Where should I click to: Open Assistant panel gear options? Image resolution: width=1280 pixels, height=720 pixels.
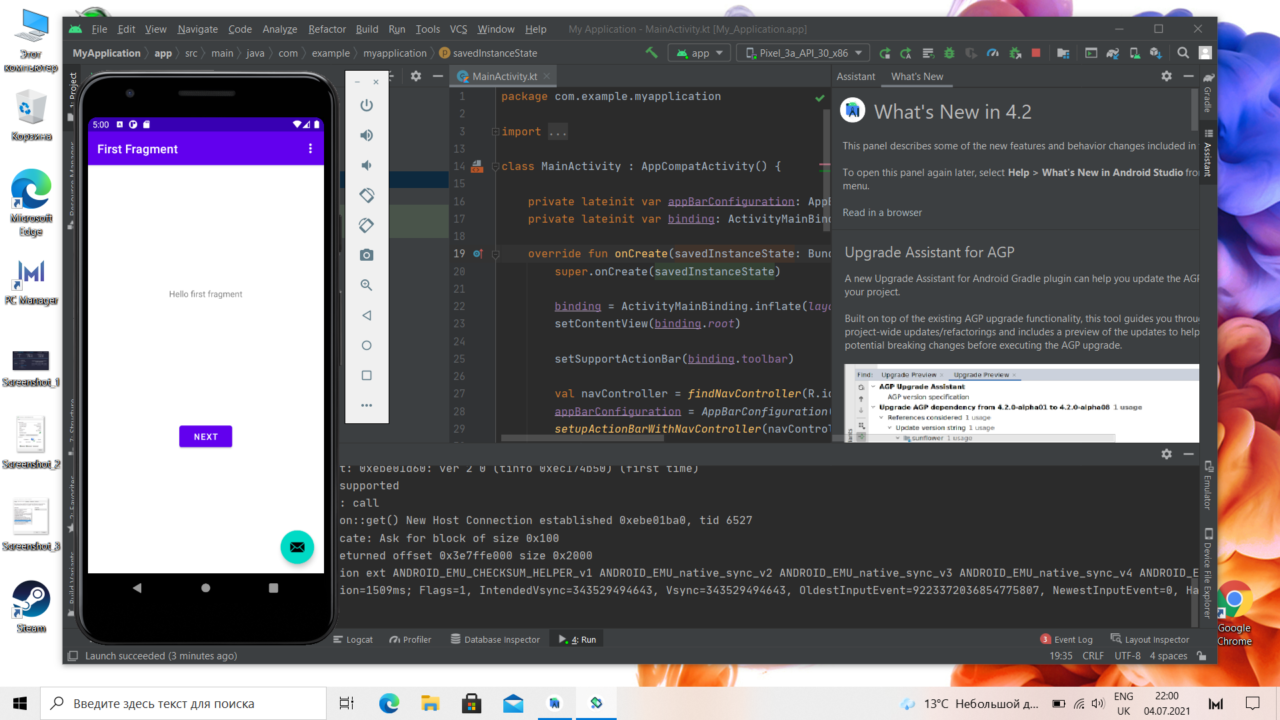(1166, 76)
